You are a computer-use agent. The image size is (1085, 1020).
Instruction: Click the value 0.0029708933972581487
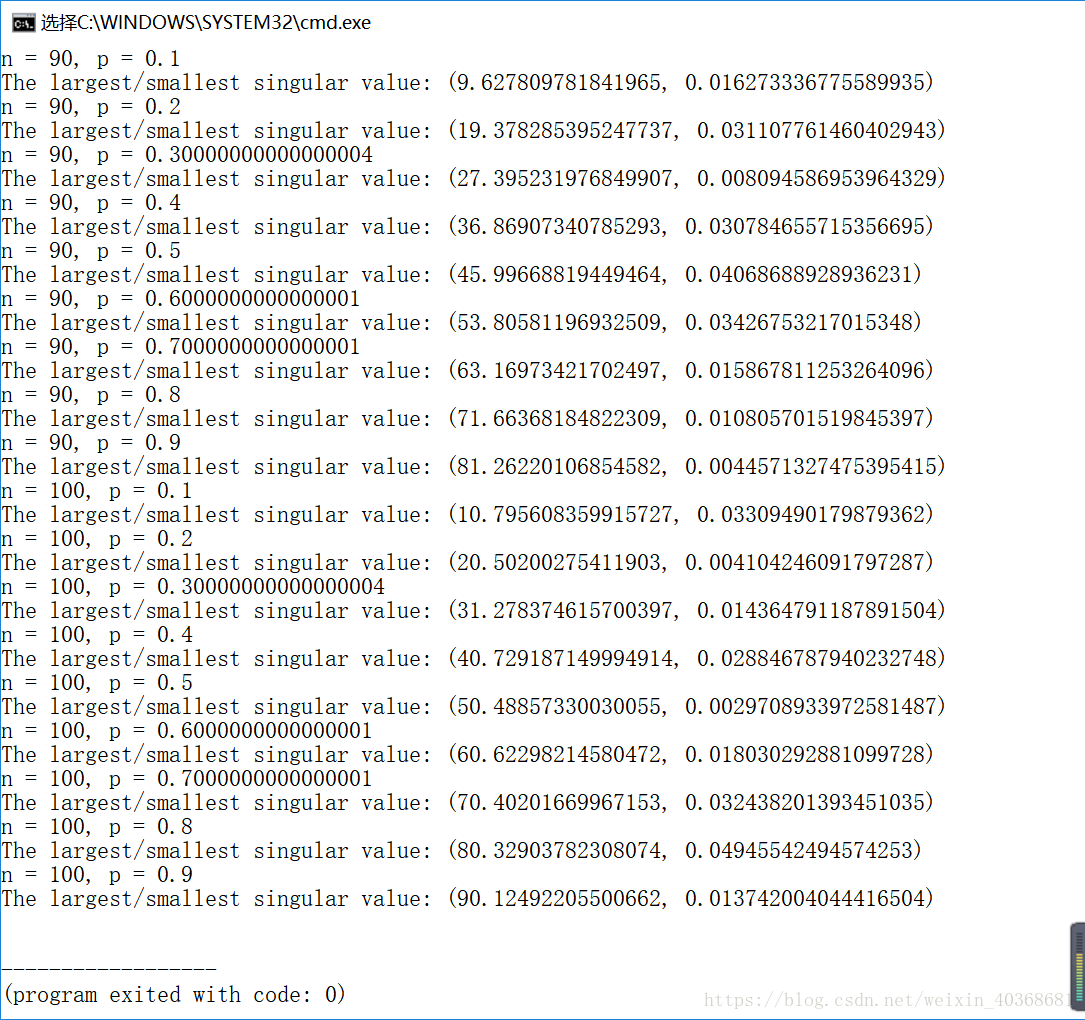coord(809,707)
